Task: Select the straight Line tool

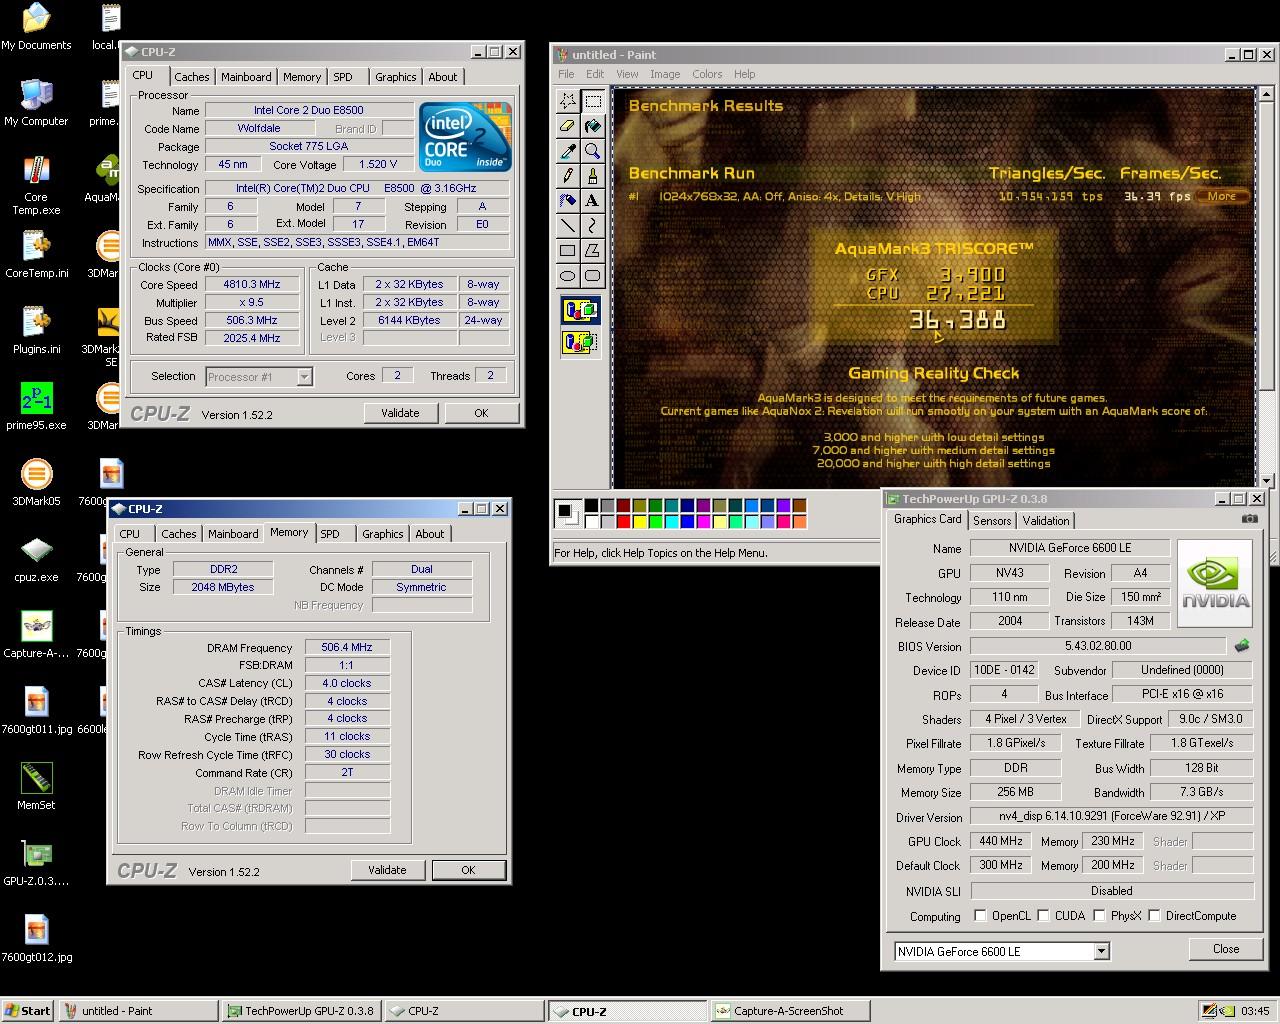Action: 568,226
